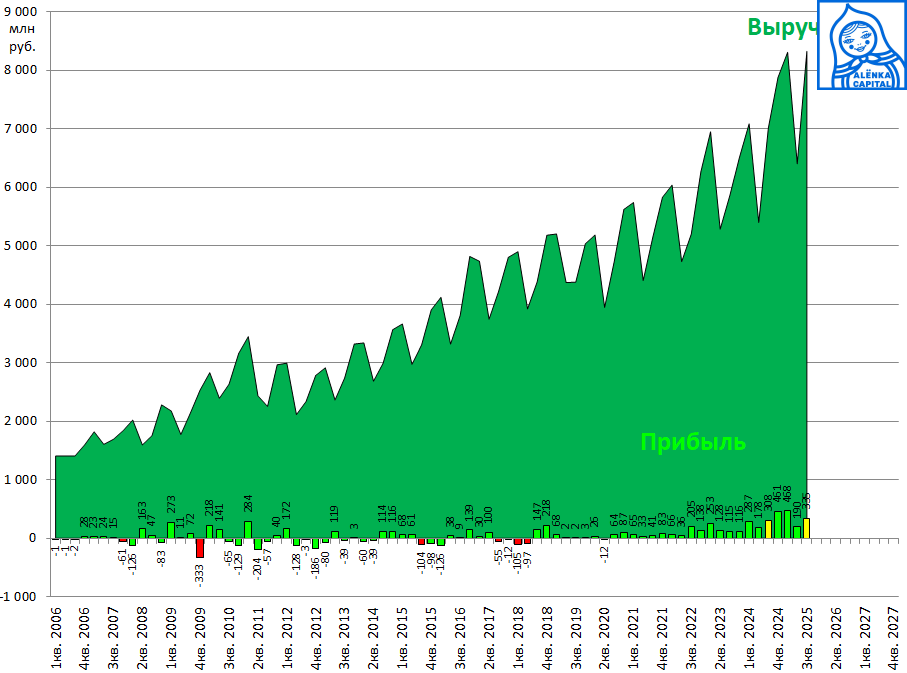Select the 2кв. 2020 x-axis label
Image resolution: width=907 pixels, height=673 pixels.
(604, 639)
